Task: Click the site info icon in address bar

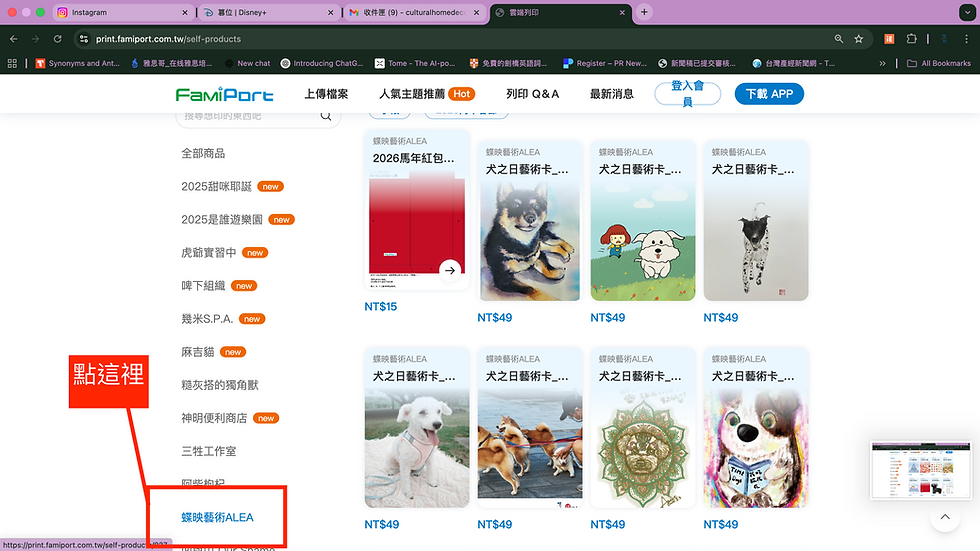Action: click(x=84, y=39)
